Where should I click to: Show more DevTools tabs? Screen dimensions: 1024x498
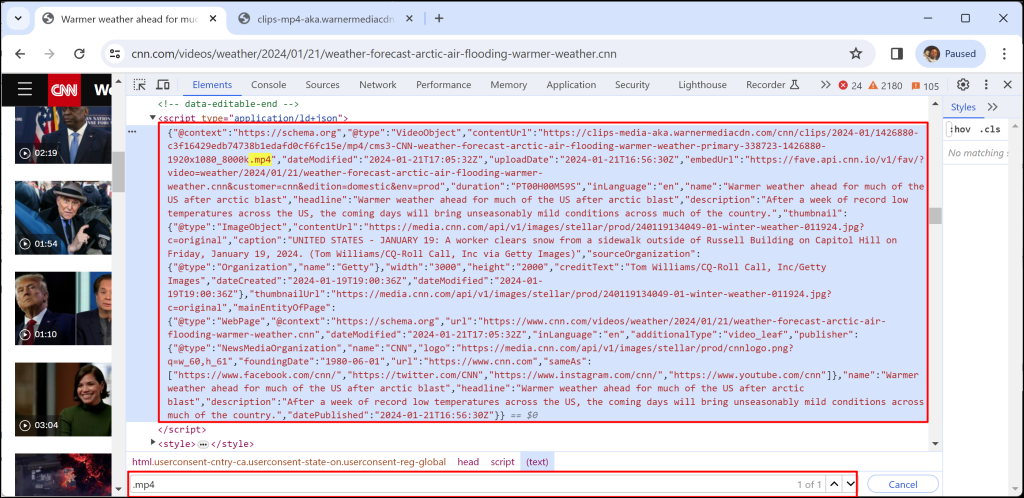(825, 85)
